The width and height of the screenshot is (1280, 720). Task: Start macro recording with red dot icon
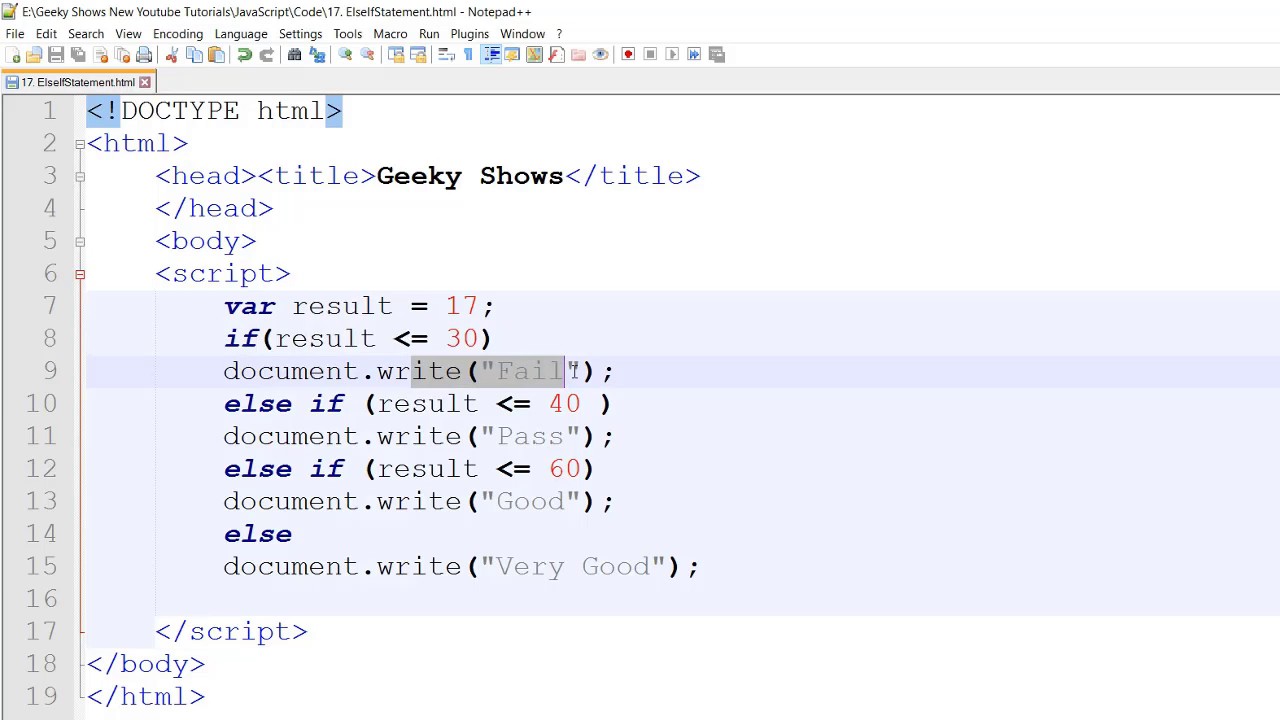point(628,54)
